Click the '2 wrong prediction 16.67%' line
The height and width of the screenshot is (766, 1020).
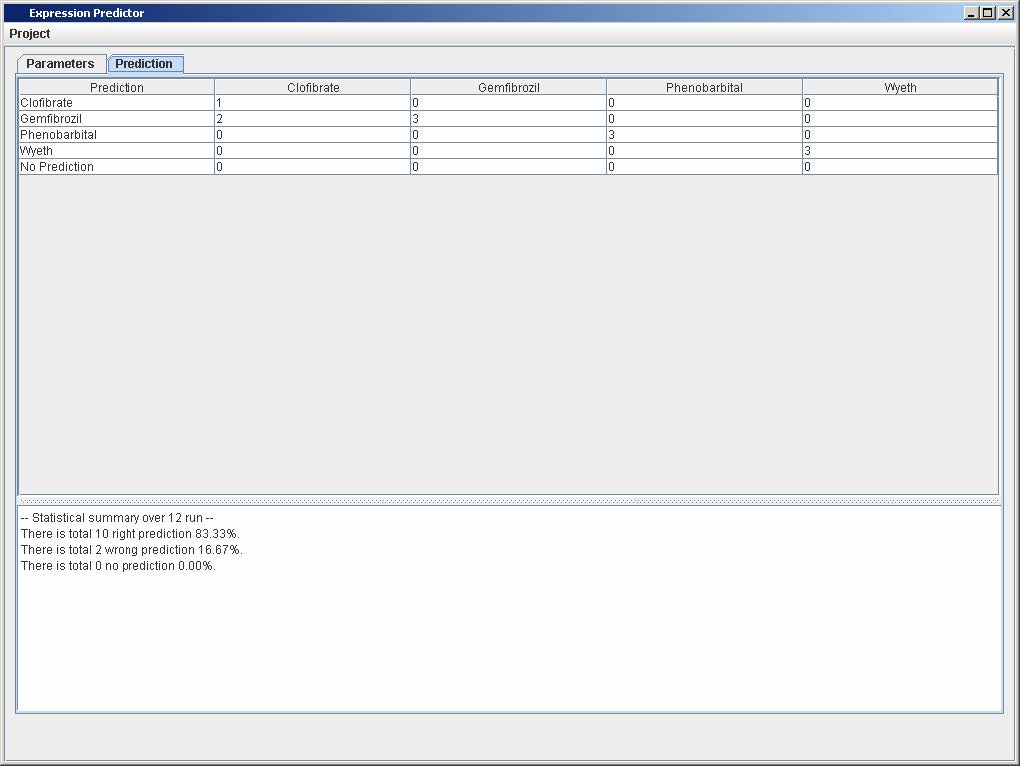tap(131, 550)
